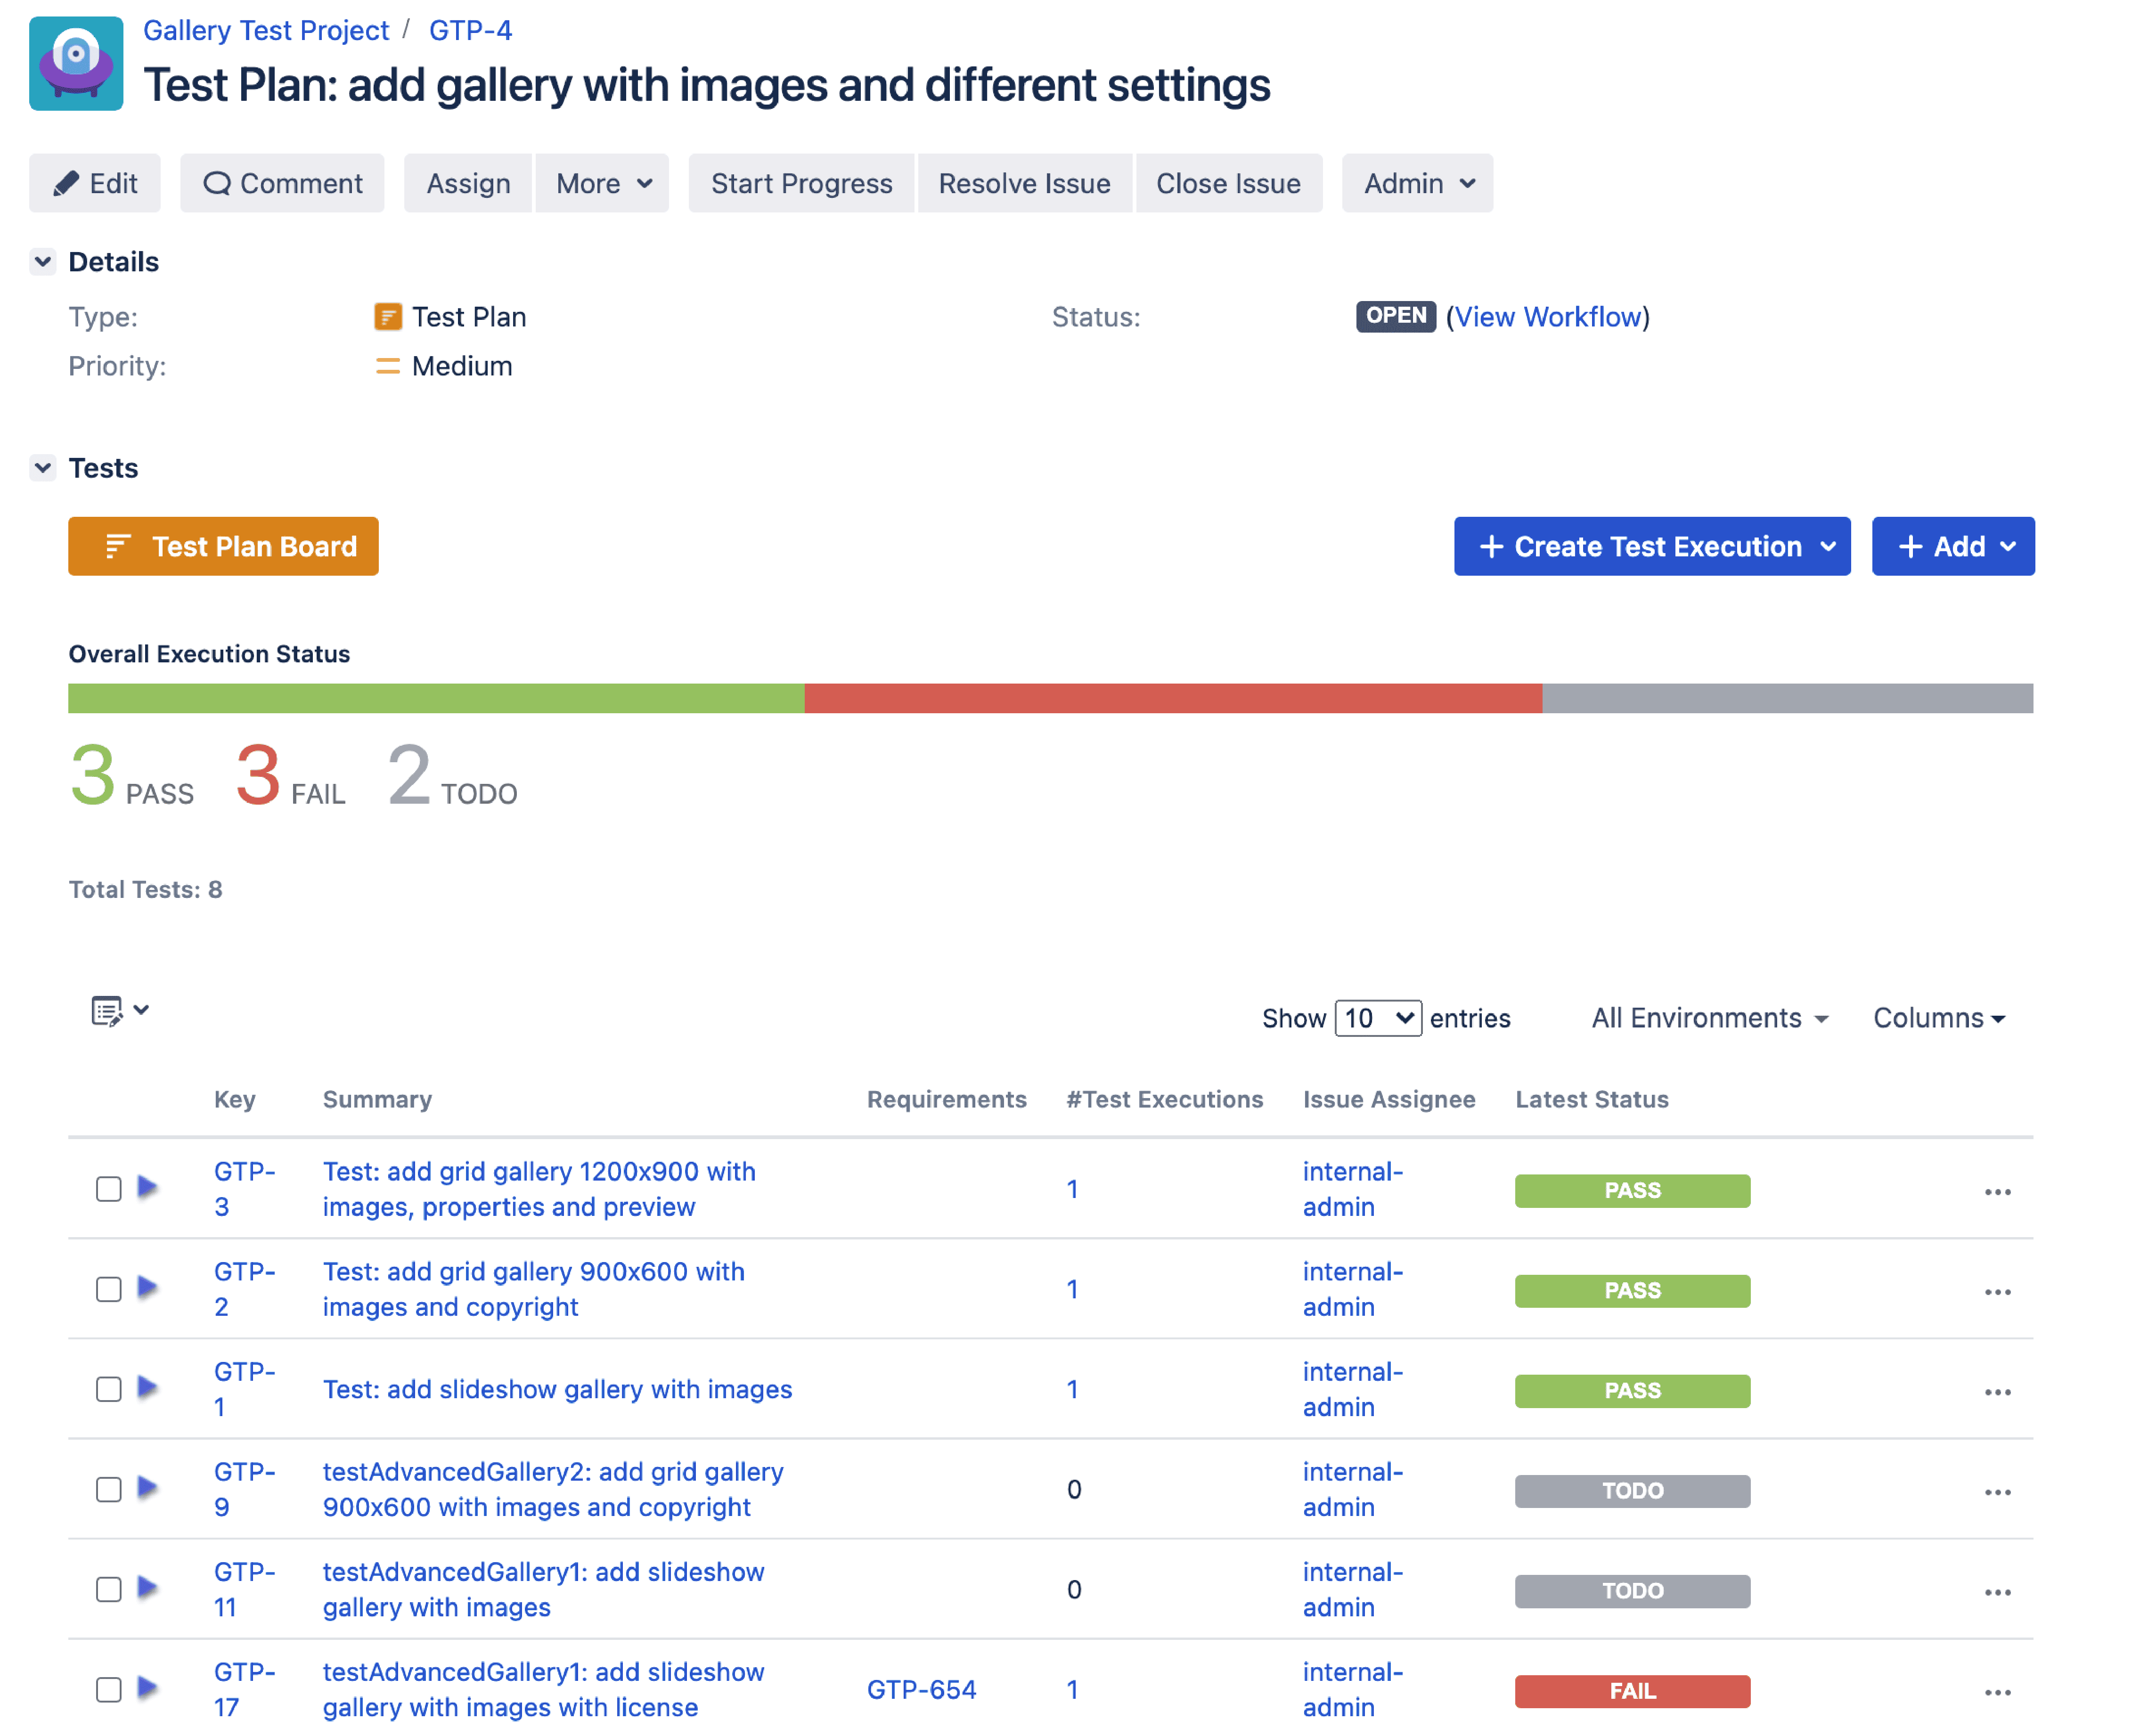Tick the GTP-11 row checkbox
Image resolution: width=2148 pixels, height=1736 pixels.
[x=109, y=1589]
